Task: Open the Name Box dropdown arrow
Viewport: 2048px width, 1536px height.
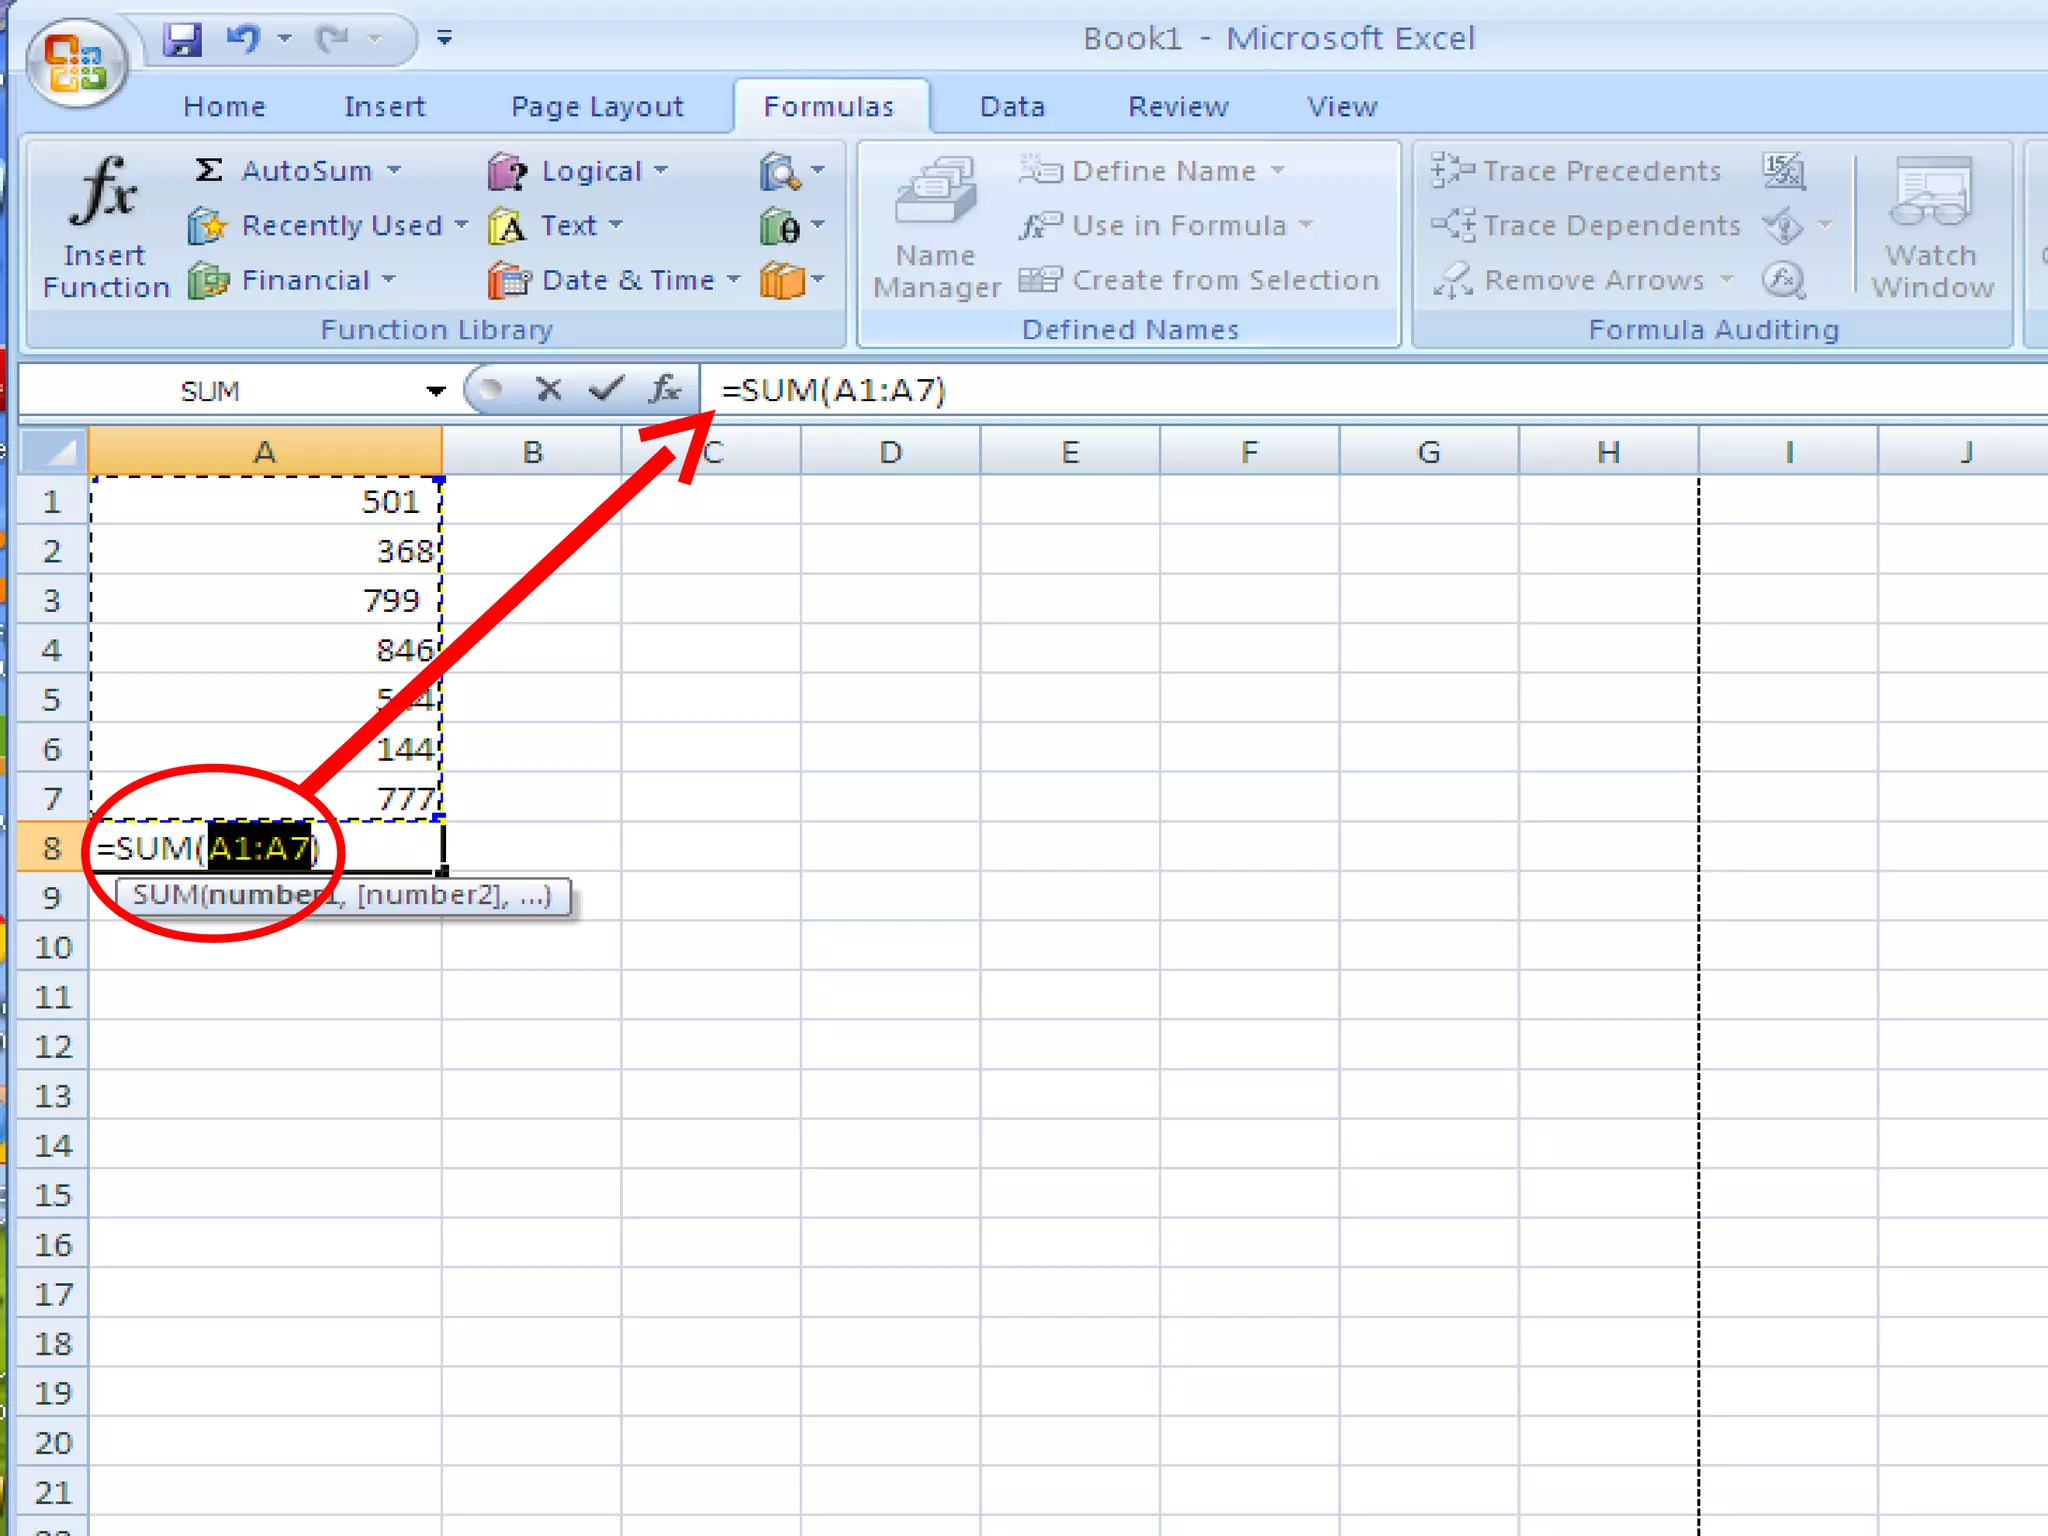Action: point(435,391)
